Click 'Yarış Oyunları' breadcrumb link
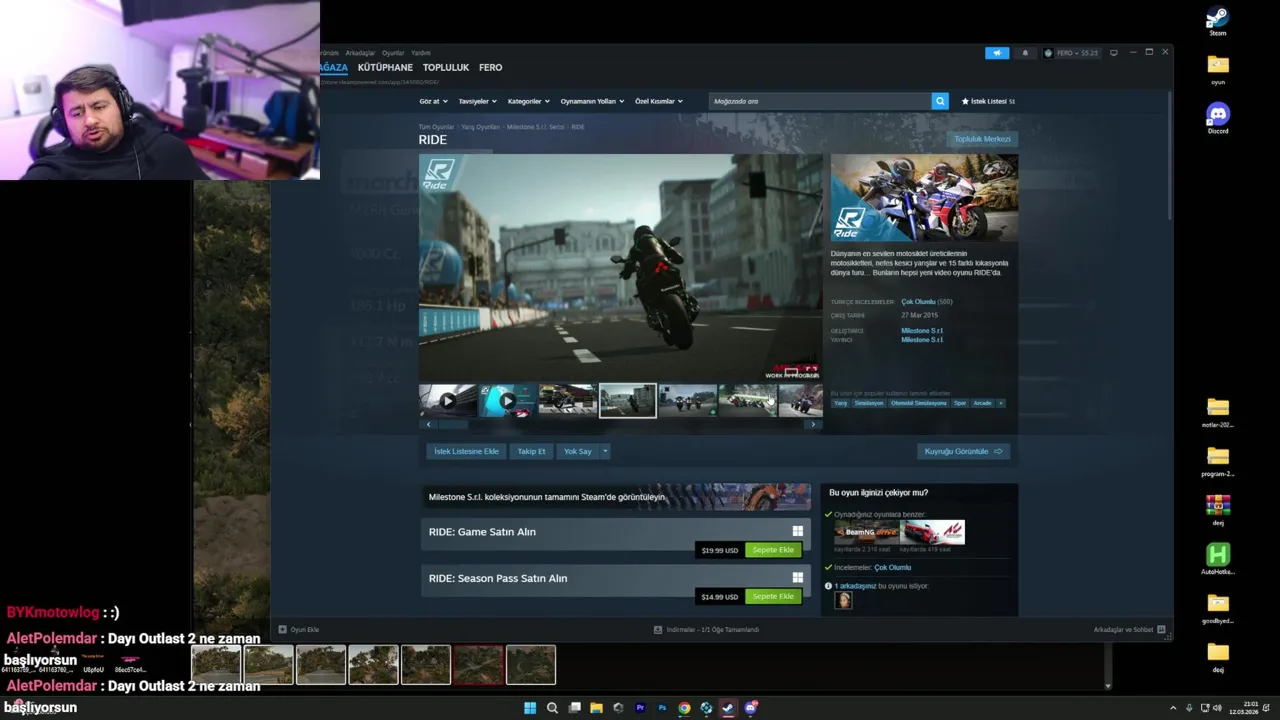The height and width of the screenshot is (720, 1280). pos(480,127)
